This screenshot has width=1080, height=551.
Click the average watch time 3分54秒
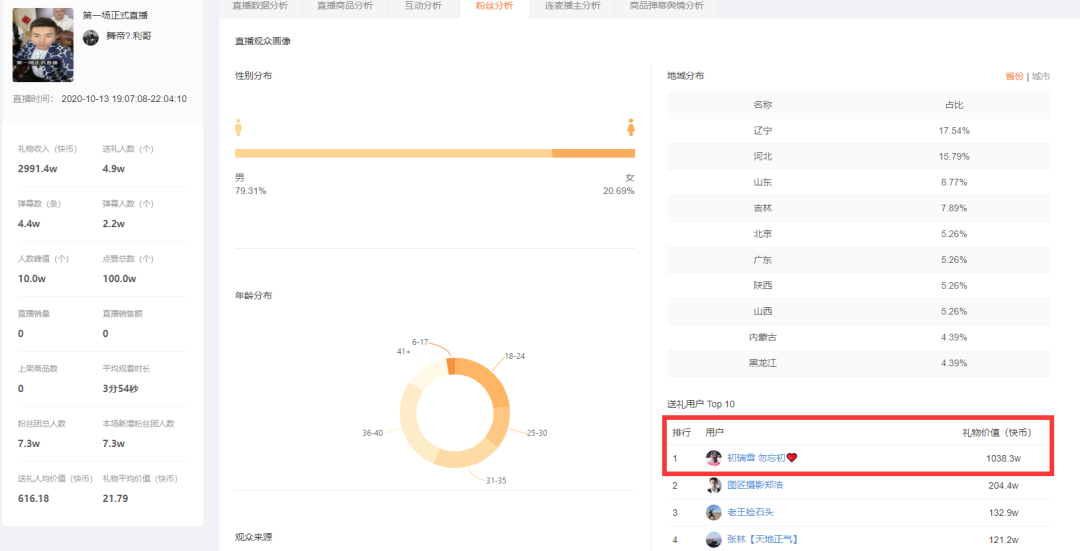coord(121,388)
